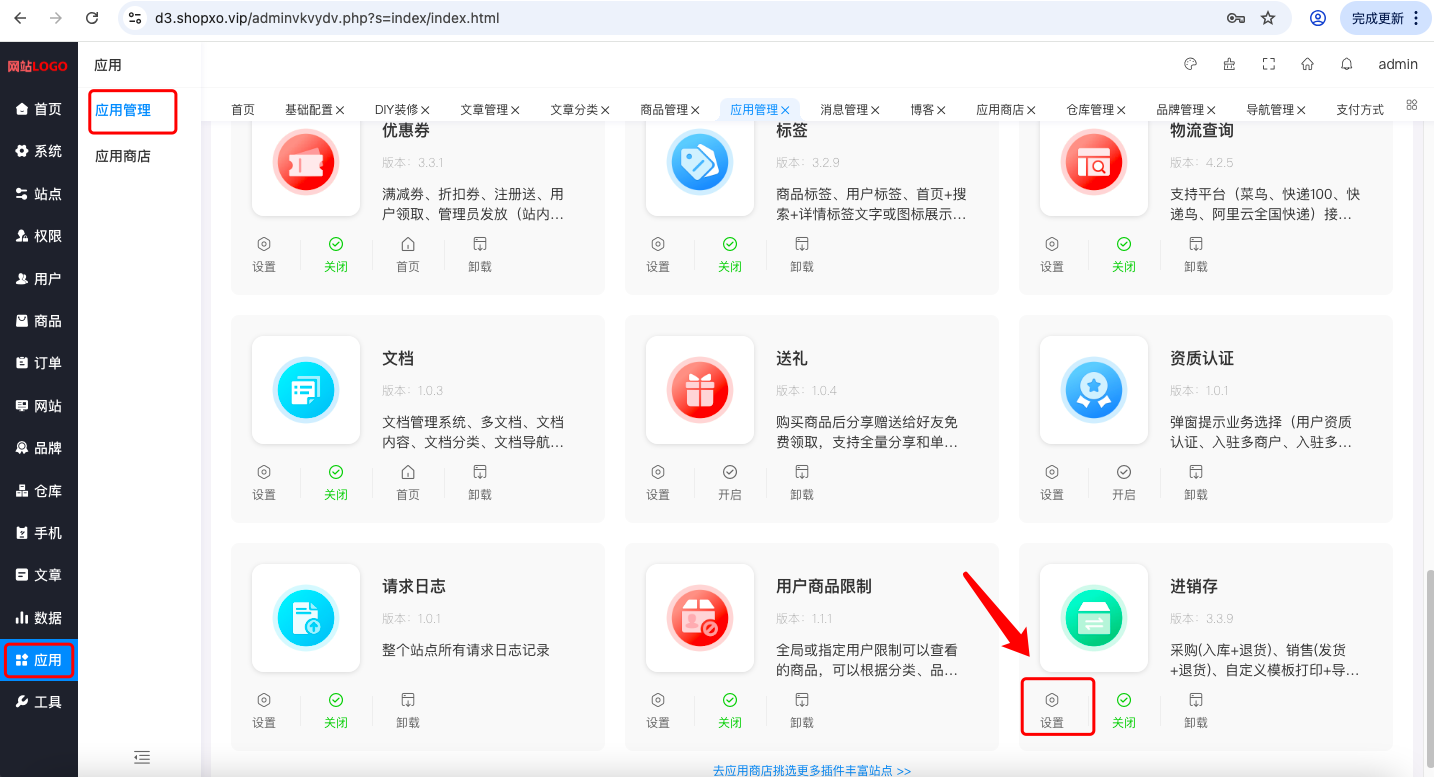
Task: Enable the 送礼 plugin via 开启
Action: point(730,483)
